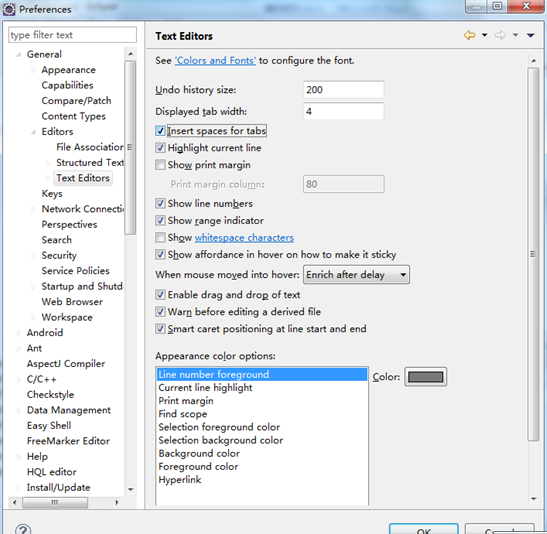The width and height of the screenshot is (547, 534).
Task: Toggle Show whitespace characters checkbox
Action: [160, 238]
